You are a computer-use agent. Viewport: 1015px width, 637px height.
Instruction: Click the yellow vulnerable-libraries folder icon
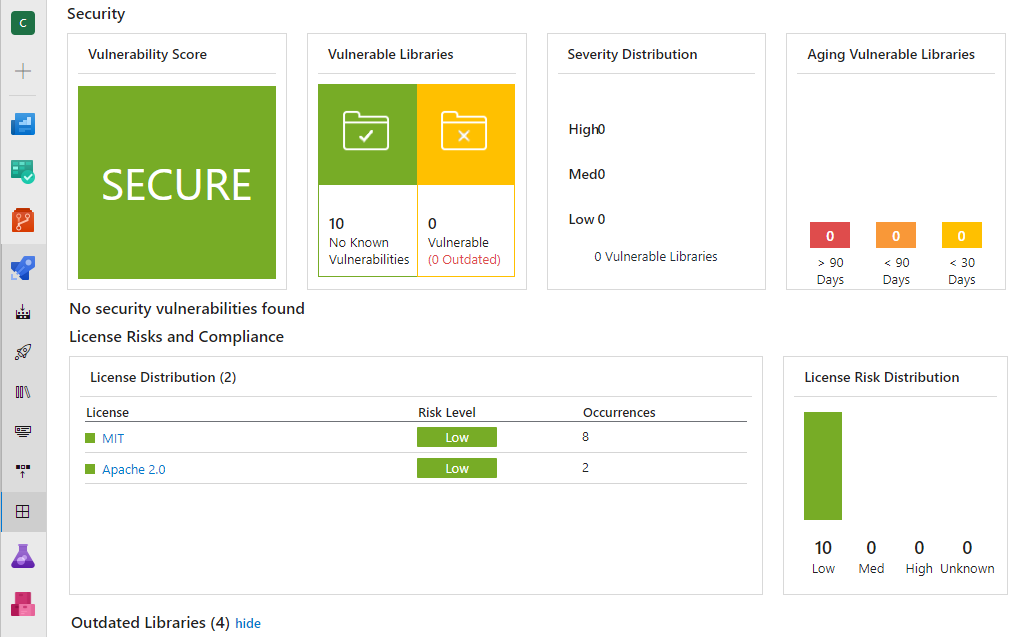[466, 133]
